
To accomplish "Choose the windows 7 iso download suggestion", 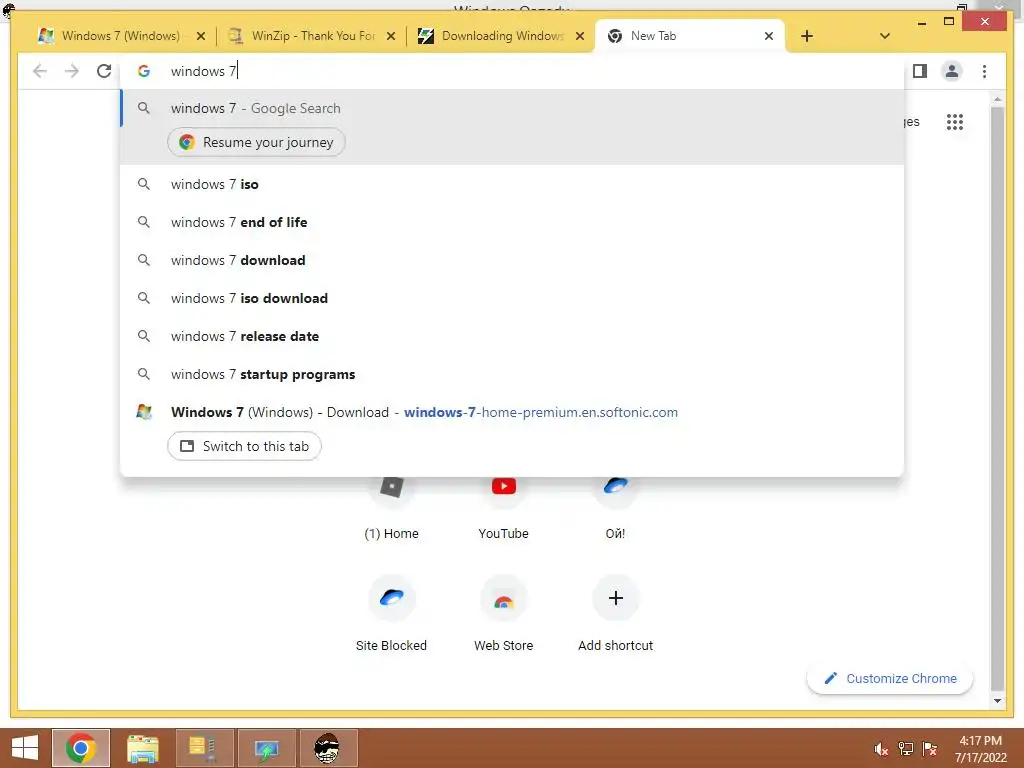I will (x=512, y=298).
